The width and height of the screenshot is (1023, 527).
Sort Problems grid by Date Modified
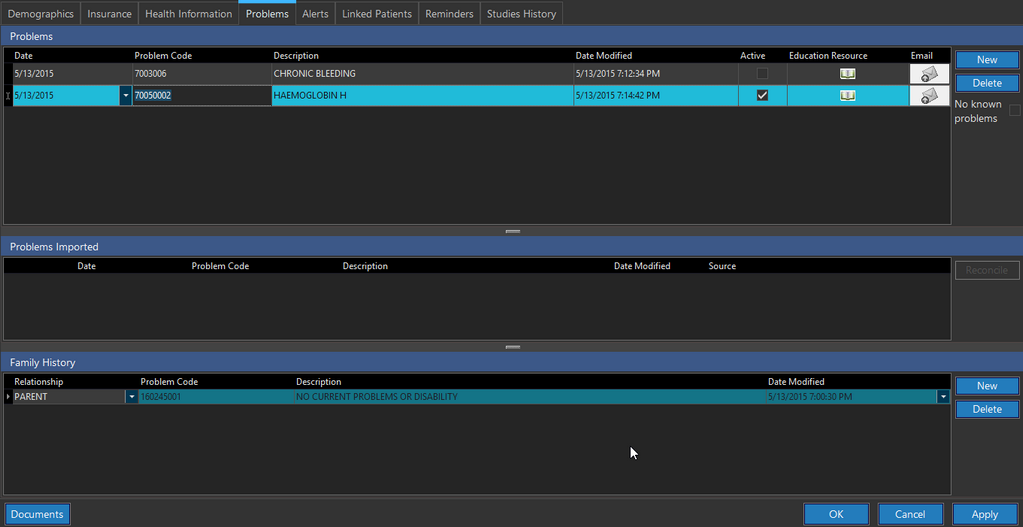[x=603, y=55]
